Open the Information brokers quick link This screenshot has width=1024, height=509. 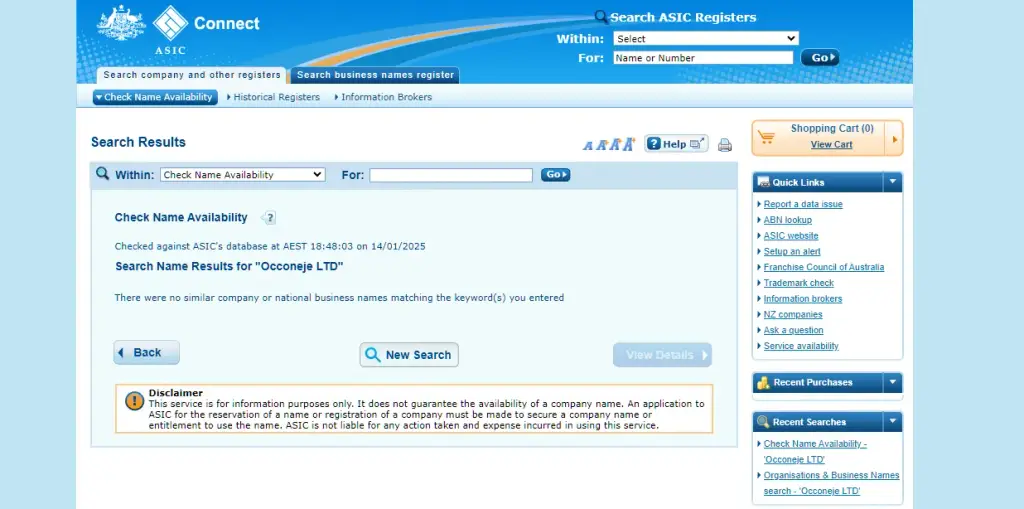coord(803,299)
